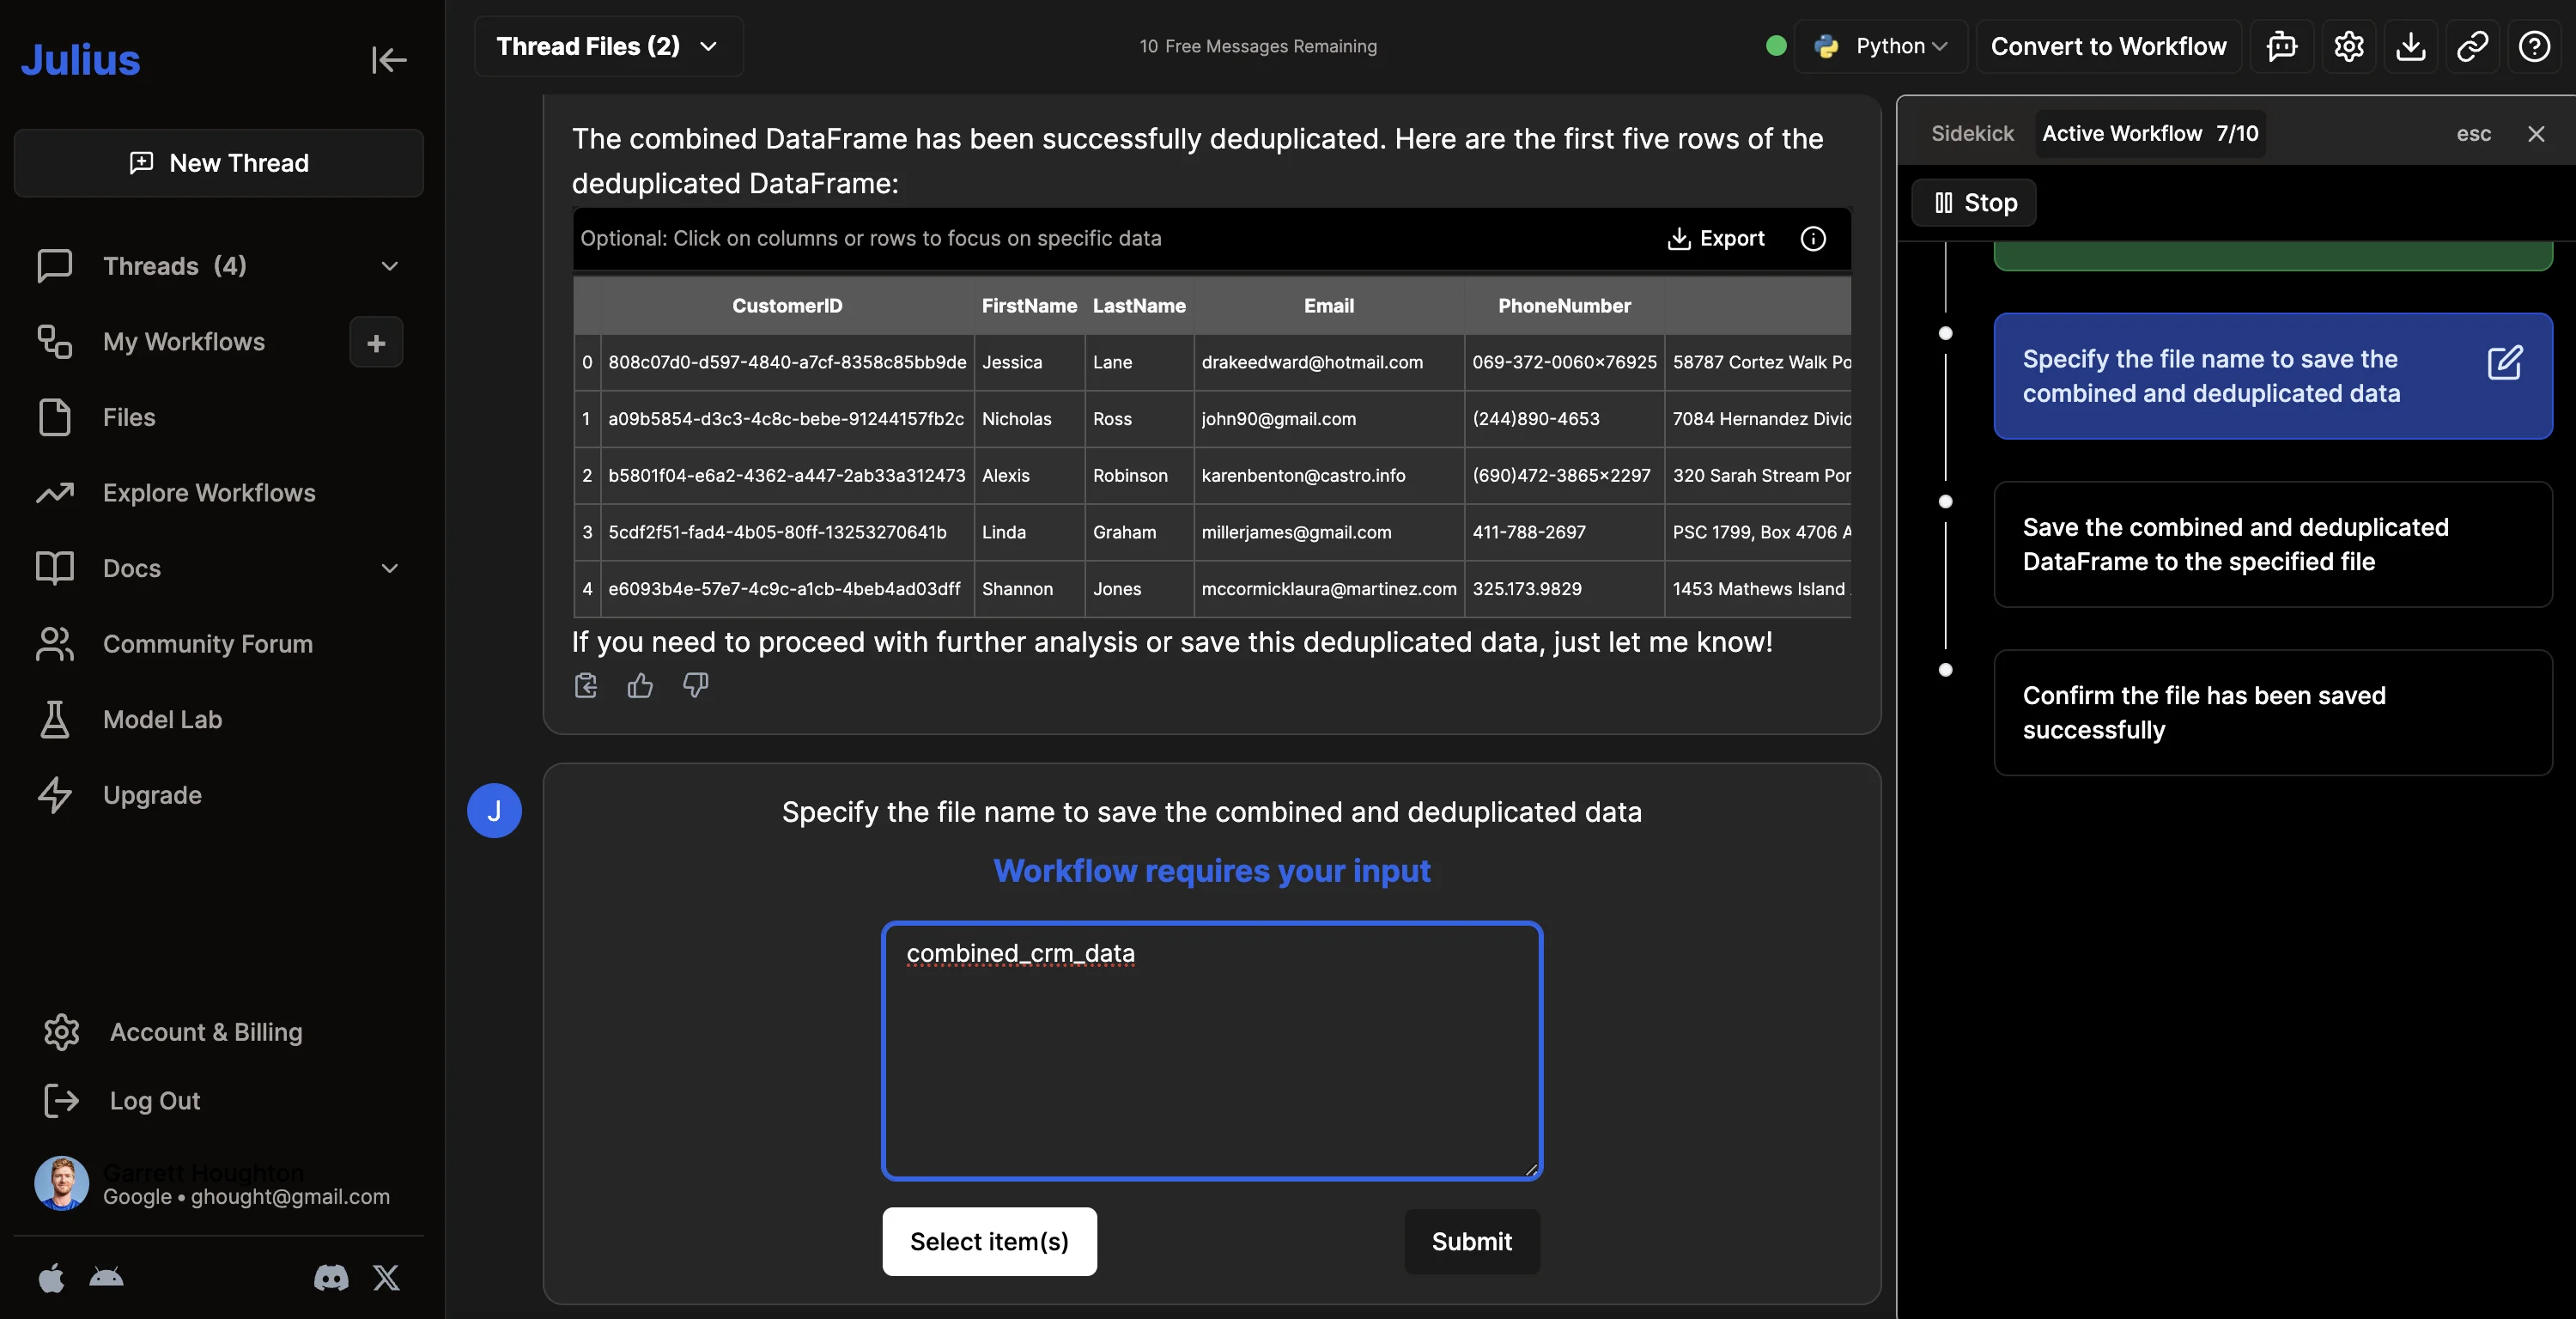Click into the file name text area
The image size is (2576, 1319).
point(1212,1051)
